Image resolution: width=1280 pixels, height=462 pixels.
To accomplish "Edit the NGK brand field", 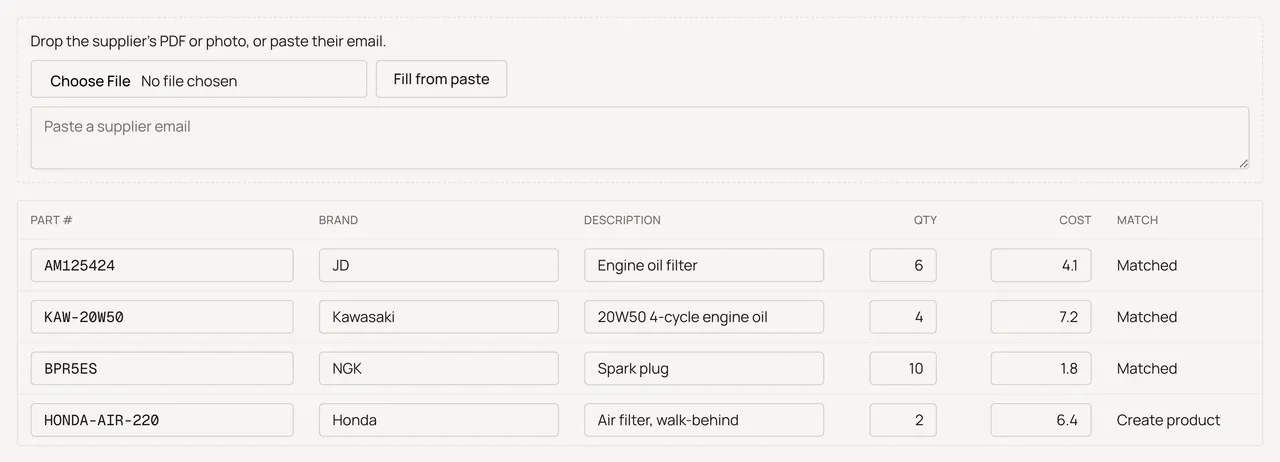I will (x=439, y=368).
